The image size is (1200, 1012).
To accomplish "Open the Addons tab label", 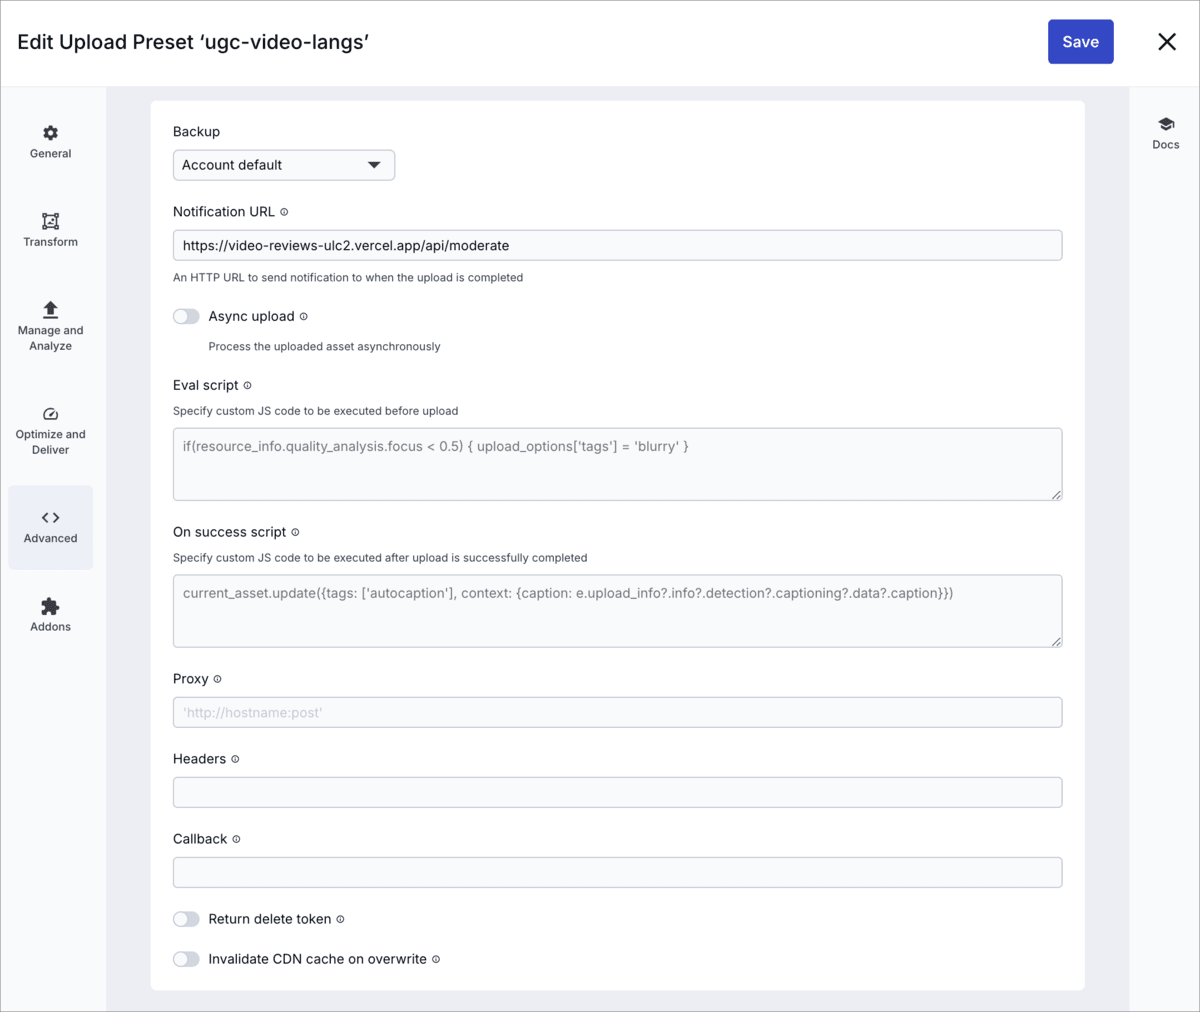I will point(50,627).
